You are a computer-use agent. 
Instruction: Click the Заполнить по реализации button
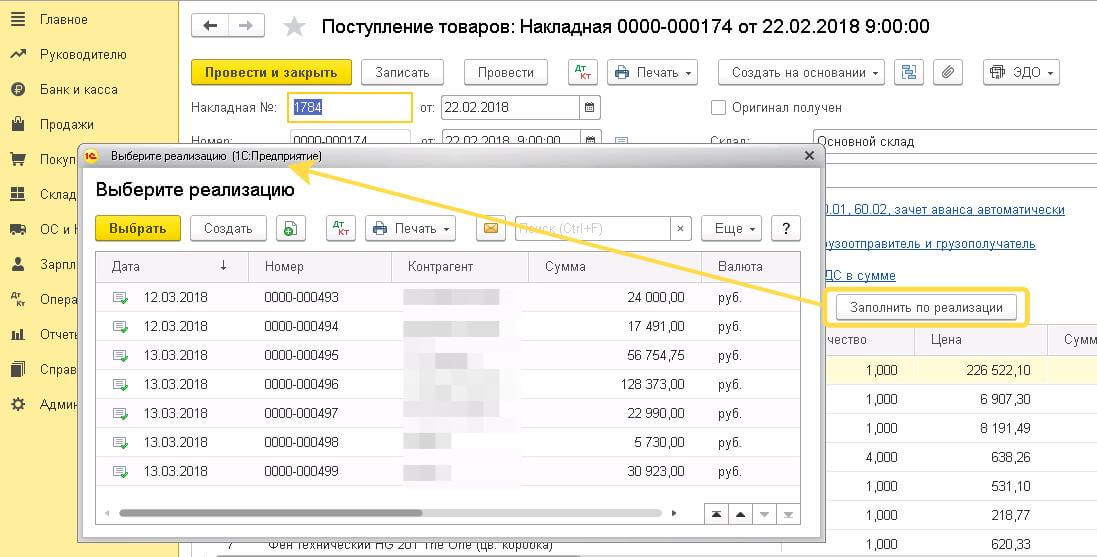pyautogui.click(x=925, y=307)
